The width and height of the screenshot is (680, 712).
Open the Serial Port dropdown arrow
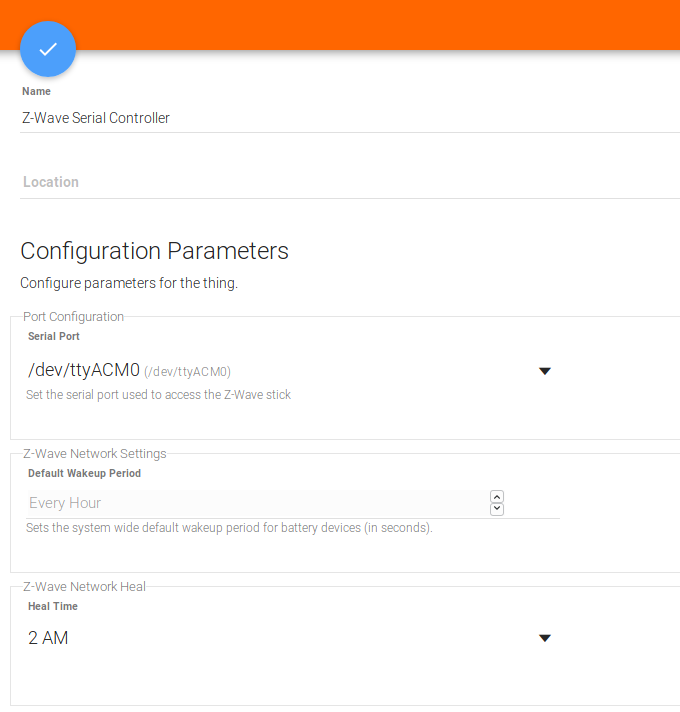click(545, 371)
